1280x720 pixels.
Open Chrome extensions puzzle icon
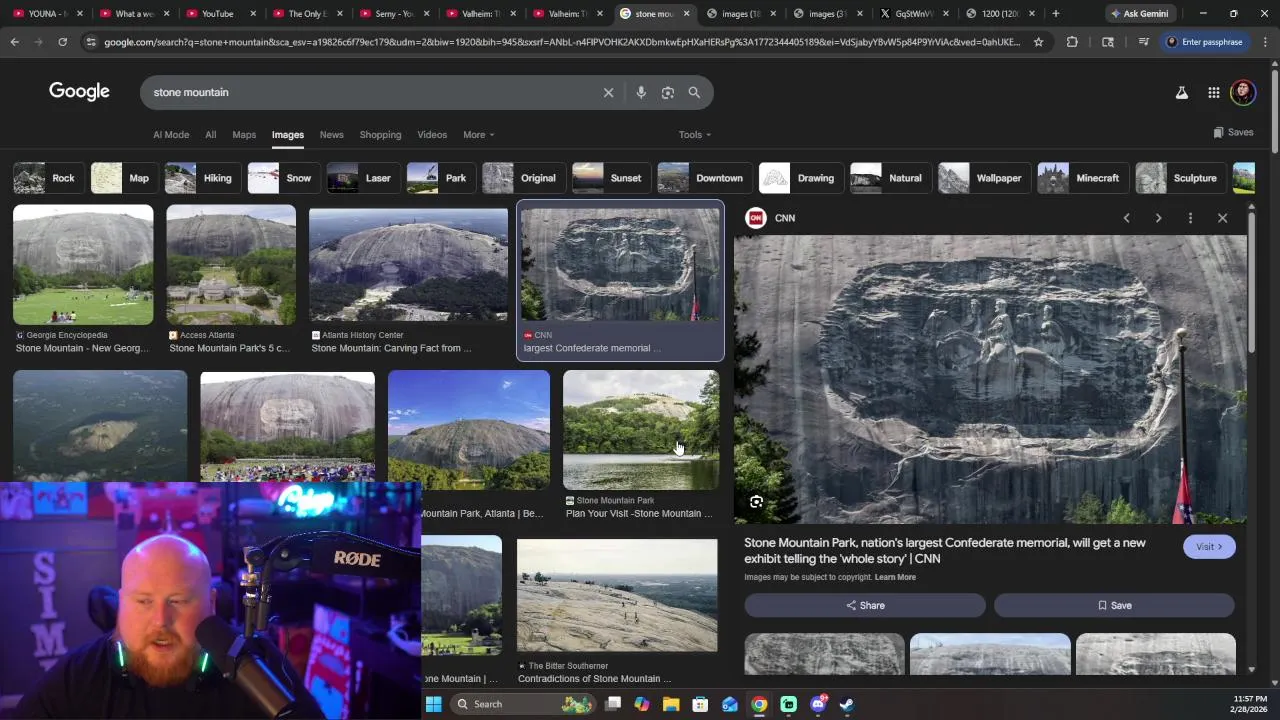tap(1072, 42)
